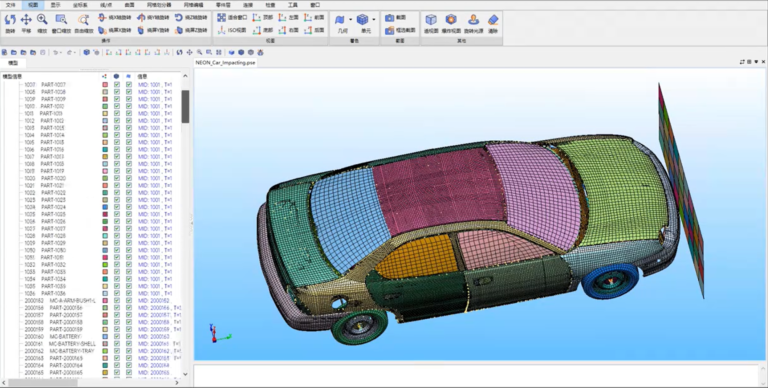Click 绕X轴旋转 rotate about X axis

pyautogui.click(x=115, y=18)
